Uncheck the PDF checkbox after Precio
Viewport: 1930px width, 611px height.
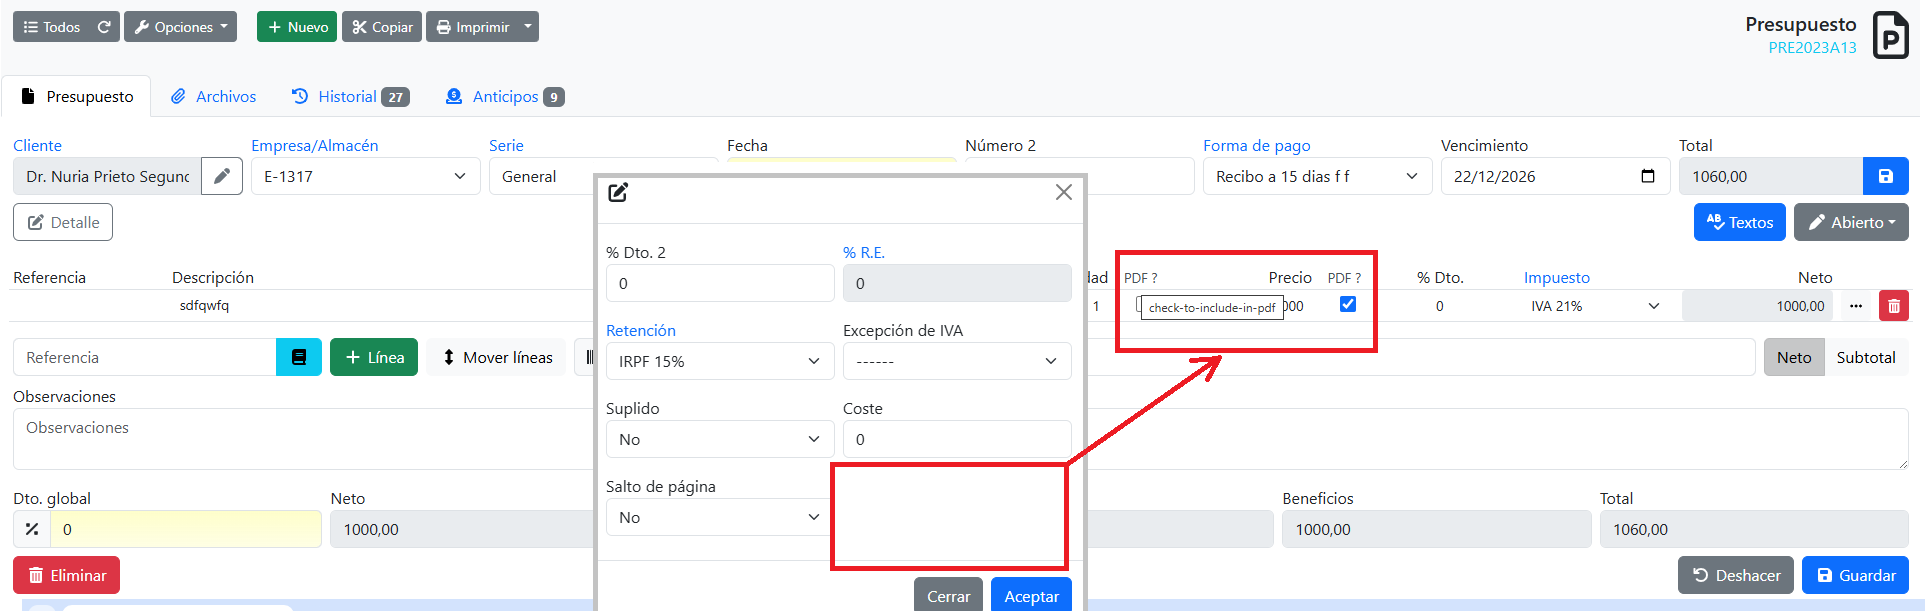click(1348, 304)
